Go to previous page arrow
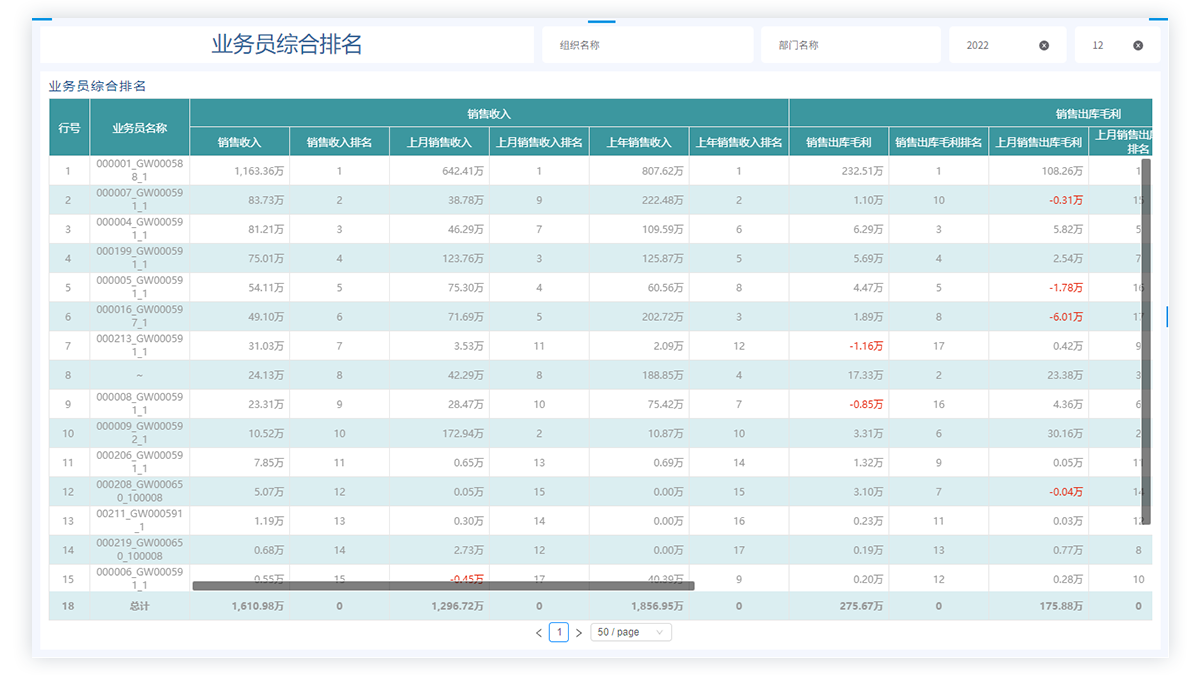 pos(539,633)
